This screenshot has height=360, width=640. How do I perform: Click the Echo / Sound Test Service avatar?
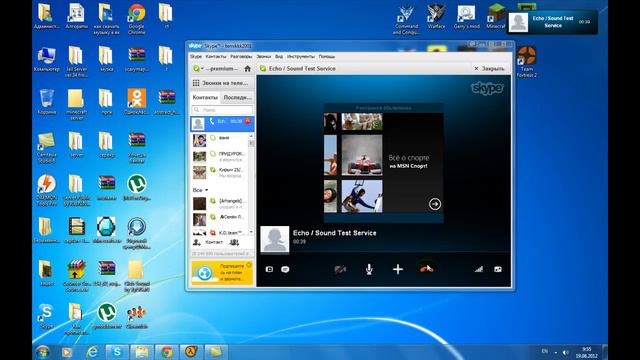pos(275,240)
